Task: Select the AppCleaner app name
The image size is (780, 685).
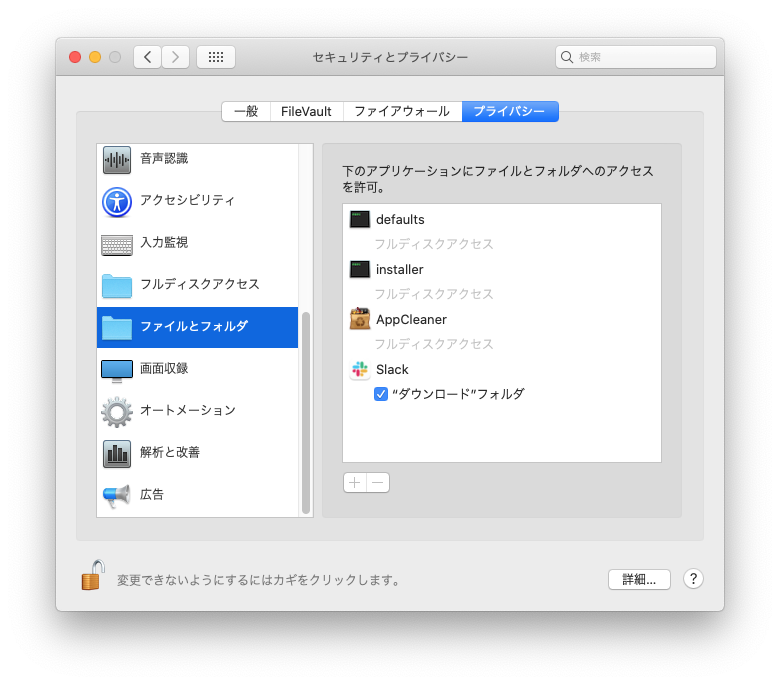Action: (x=411, y=320)
